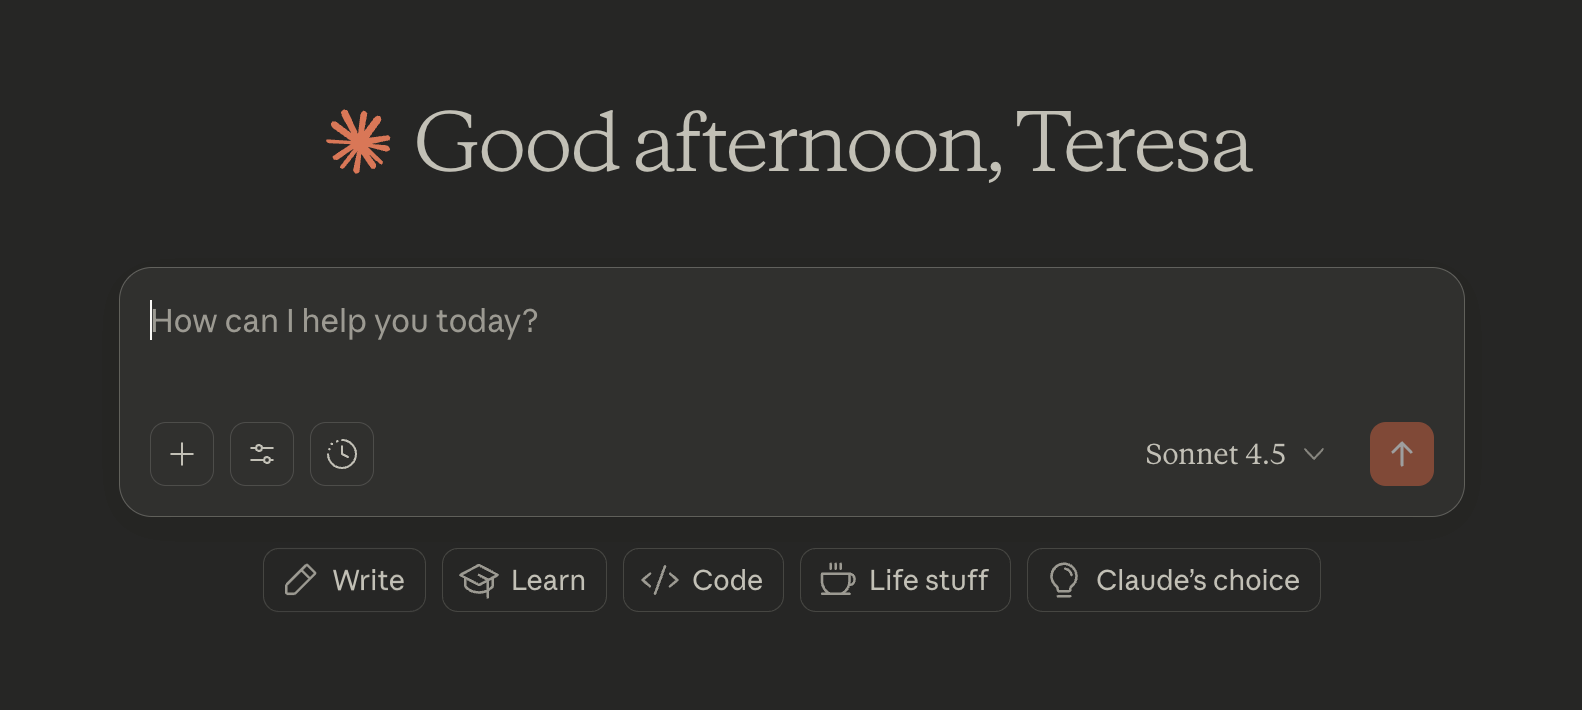Screen dimensions: 1582x710
Task: Open the Life stuff suggestions
Action: tap(905, 580)
